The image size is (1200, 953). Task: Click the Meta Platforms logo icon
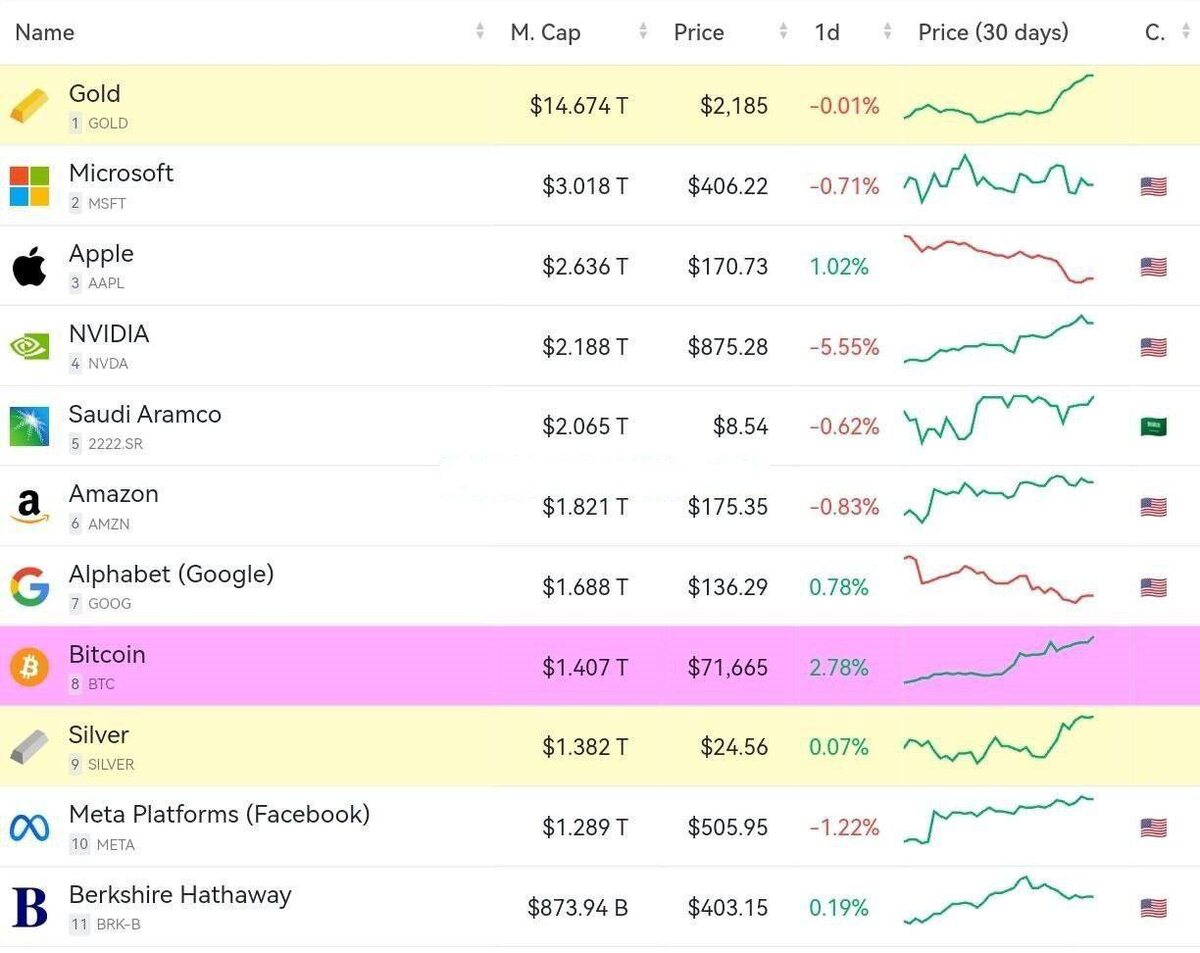pyautogui.click(x=29, y=828)
